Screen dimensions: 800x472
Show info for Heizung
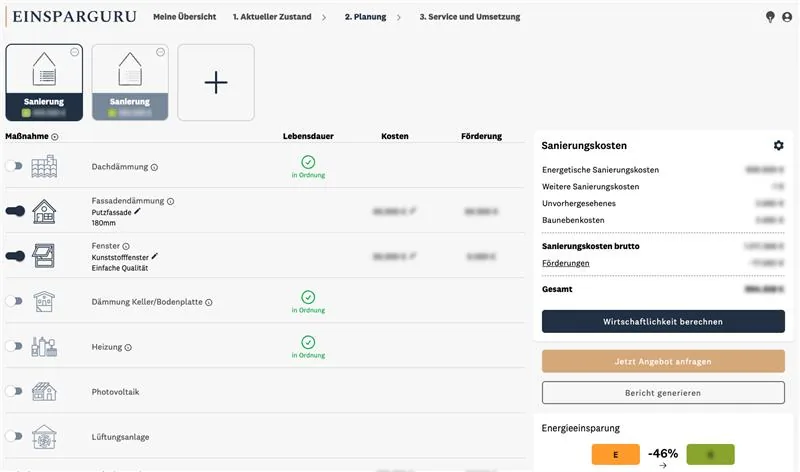coord(128,347)
